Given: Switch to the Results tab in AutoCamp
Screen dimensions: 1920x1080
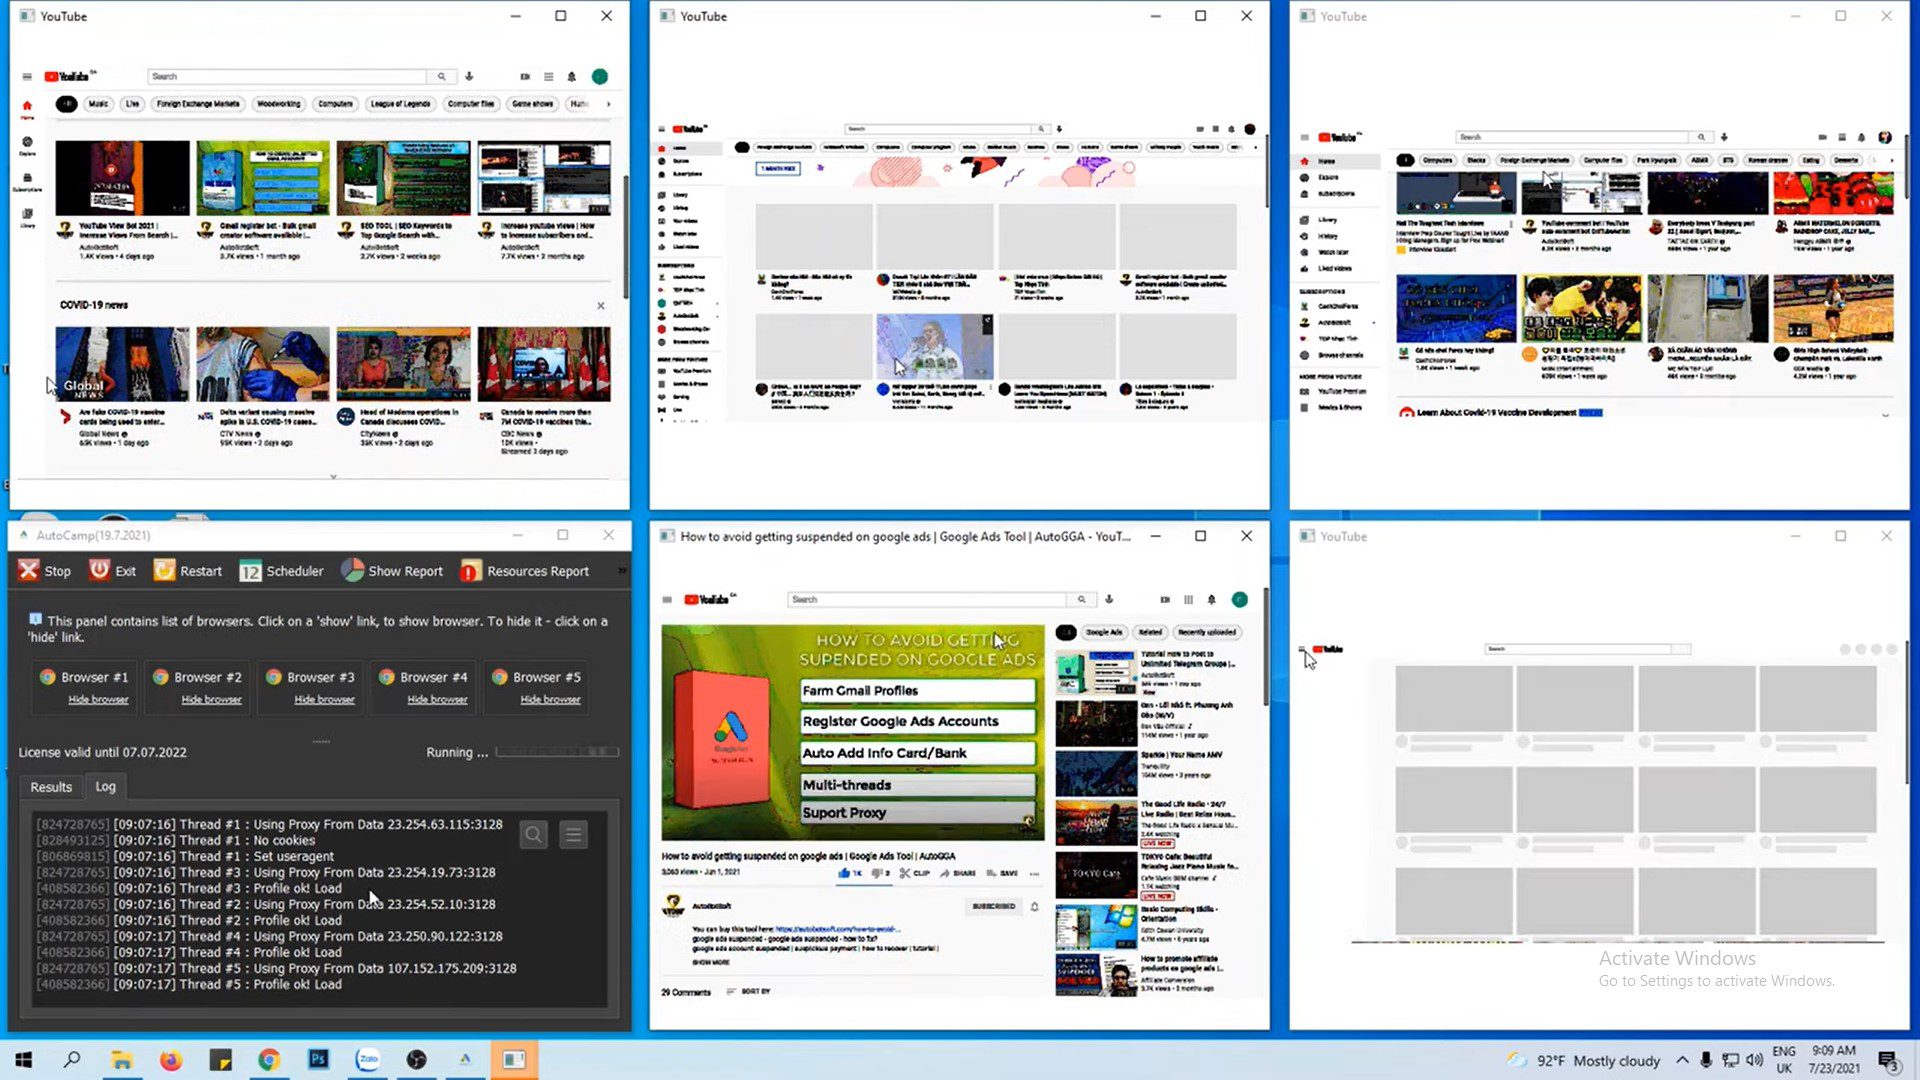Looking at the screenshot, I should tap(51, 787).
